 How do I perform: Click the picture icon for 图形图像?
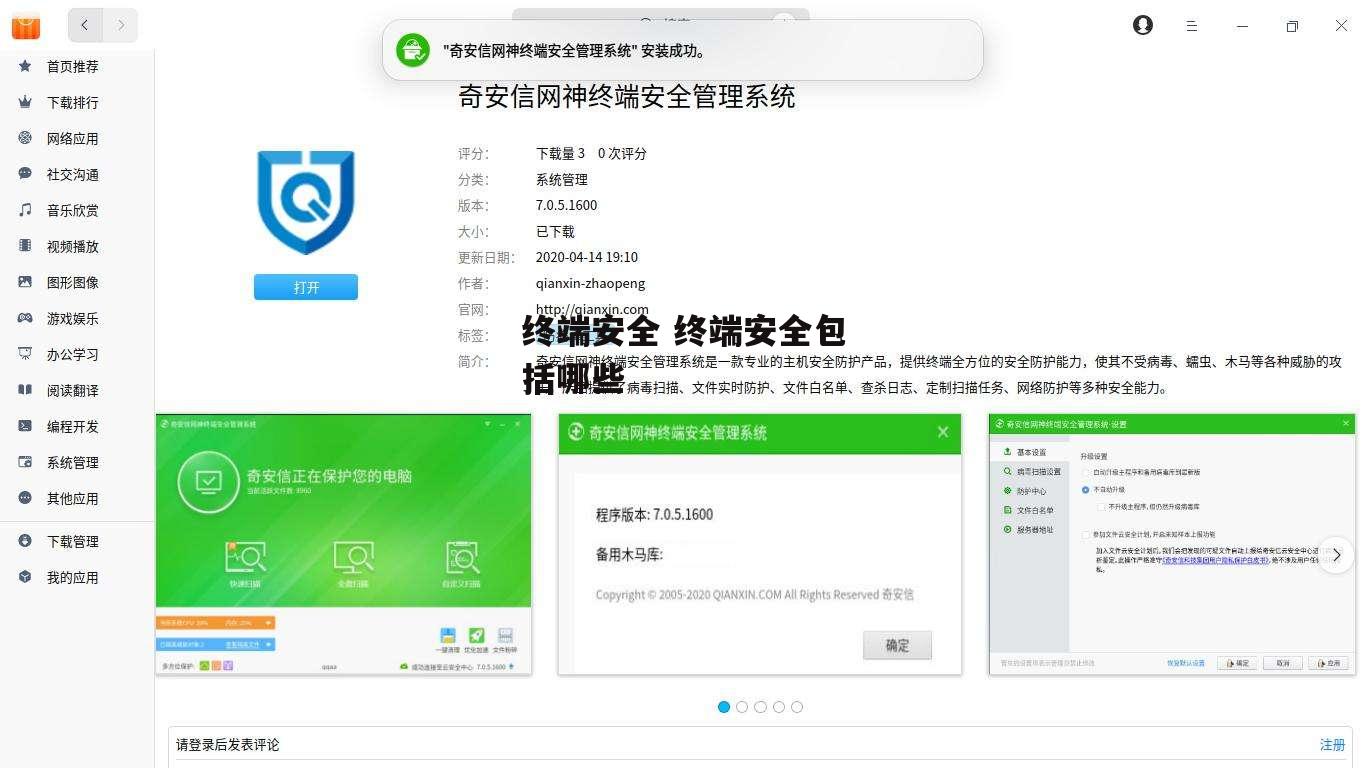pos(25,282)
